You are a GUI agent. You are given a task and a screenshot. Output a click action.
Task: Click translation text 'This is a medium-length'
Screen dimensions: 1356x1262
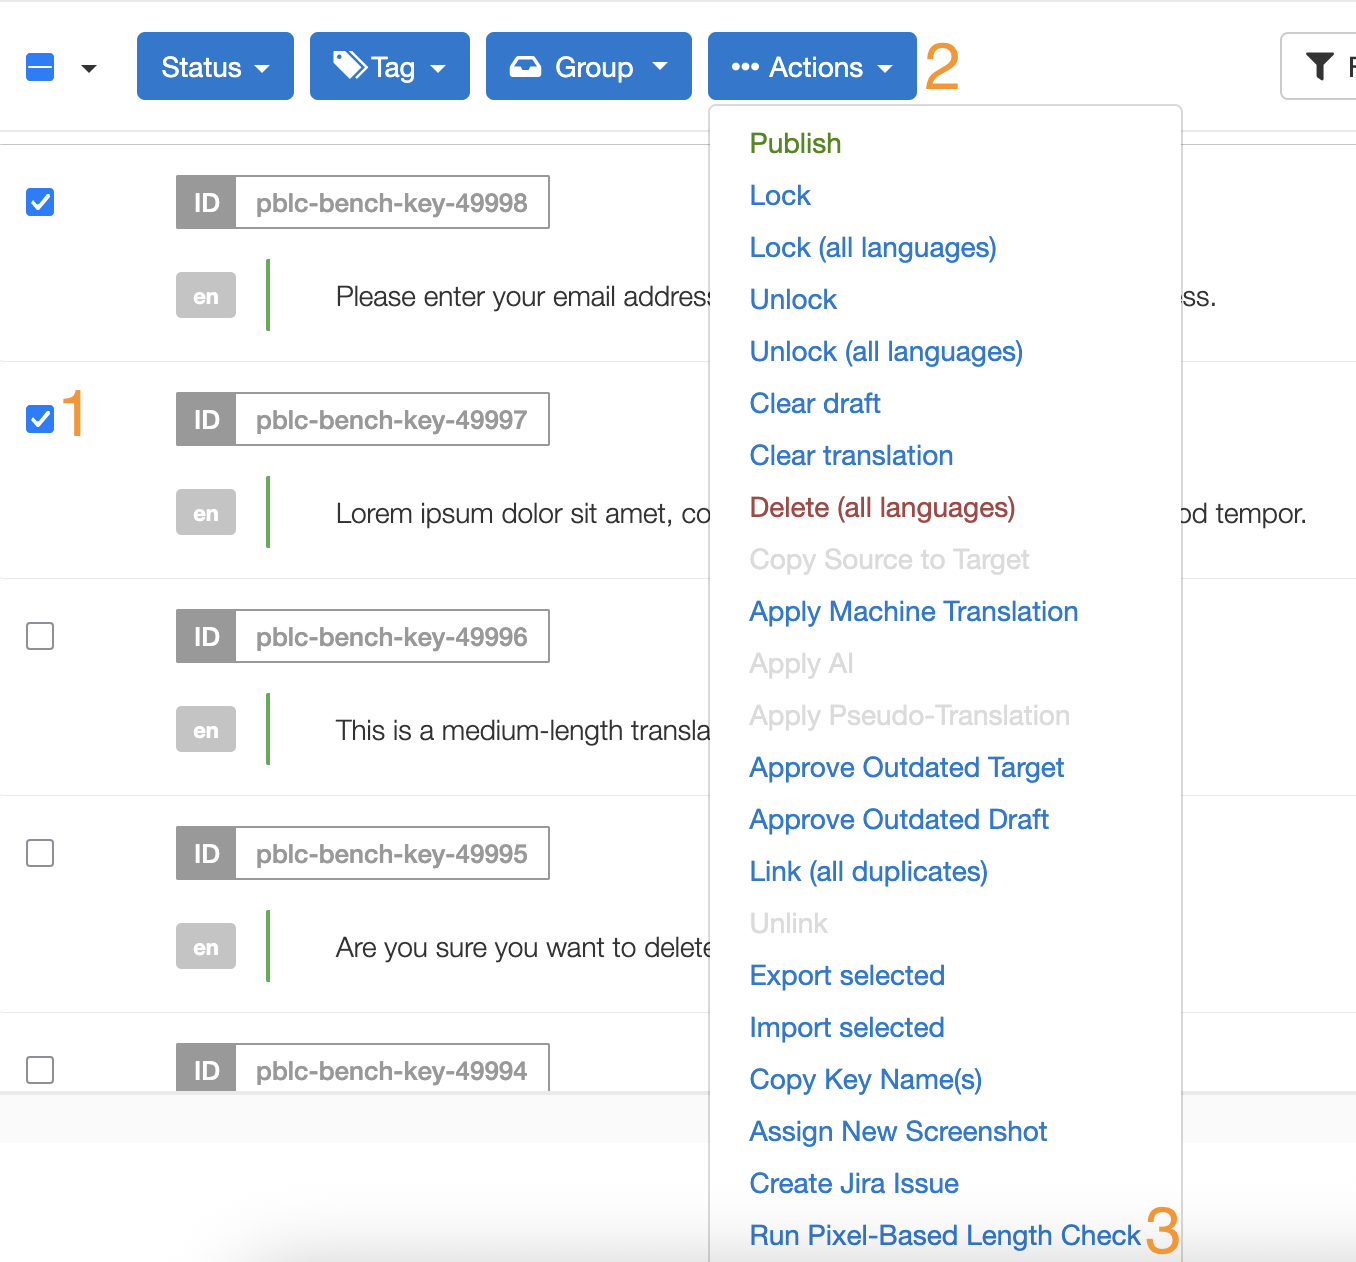523,730
